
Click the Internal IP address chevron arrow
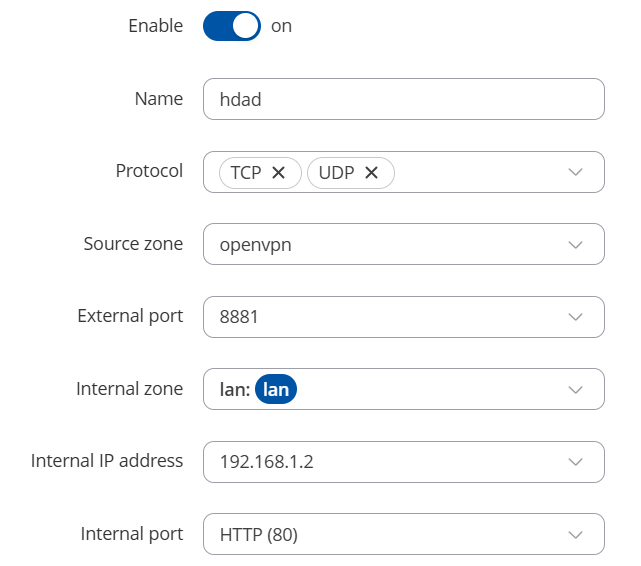(x=575, y=462)
